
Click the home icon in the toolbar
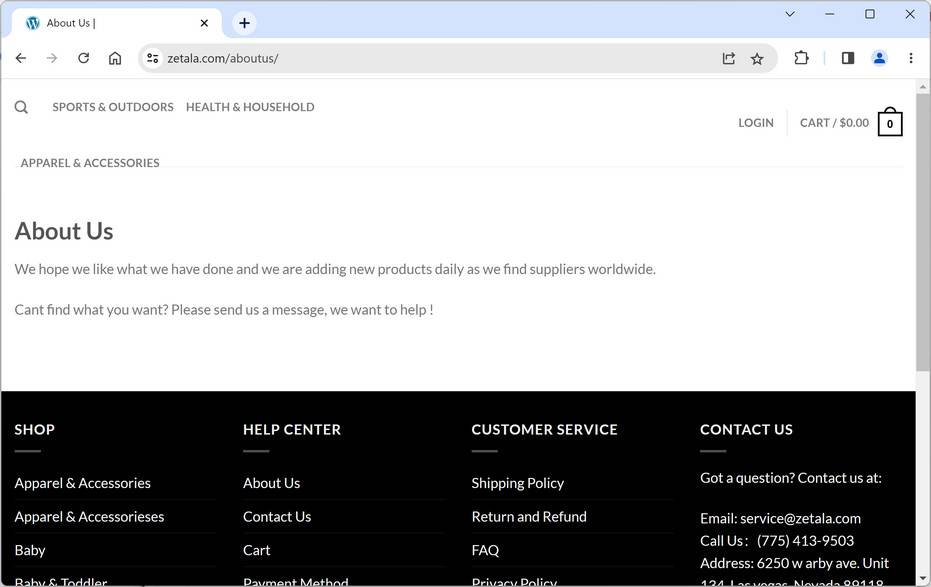[x=115, y=58]
